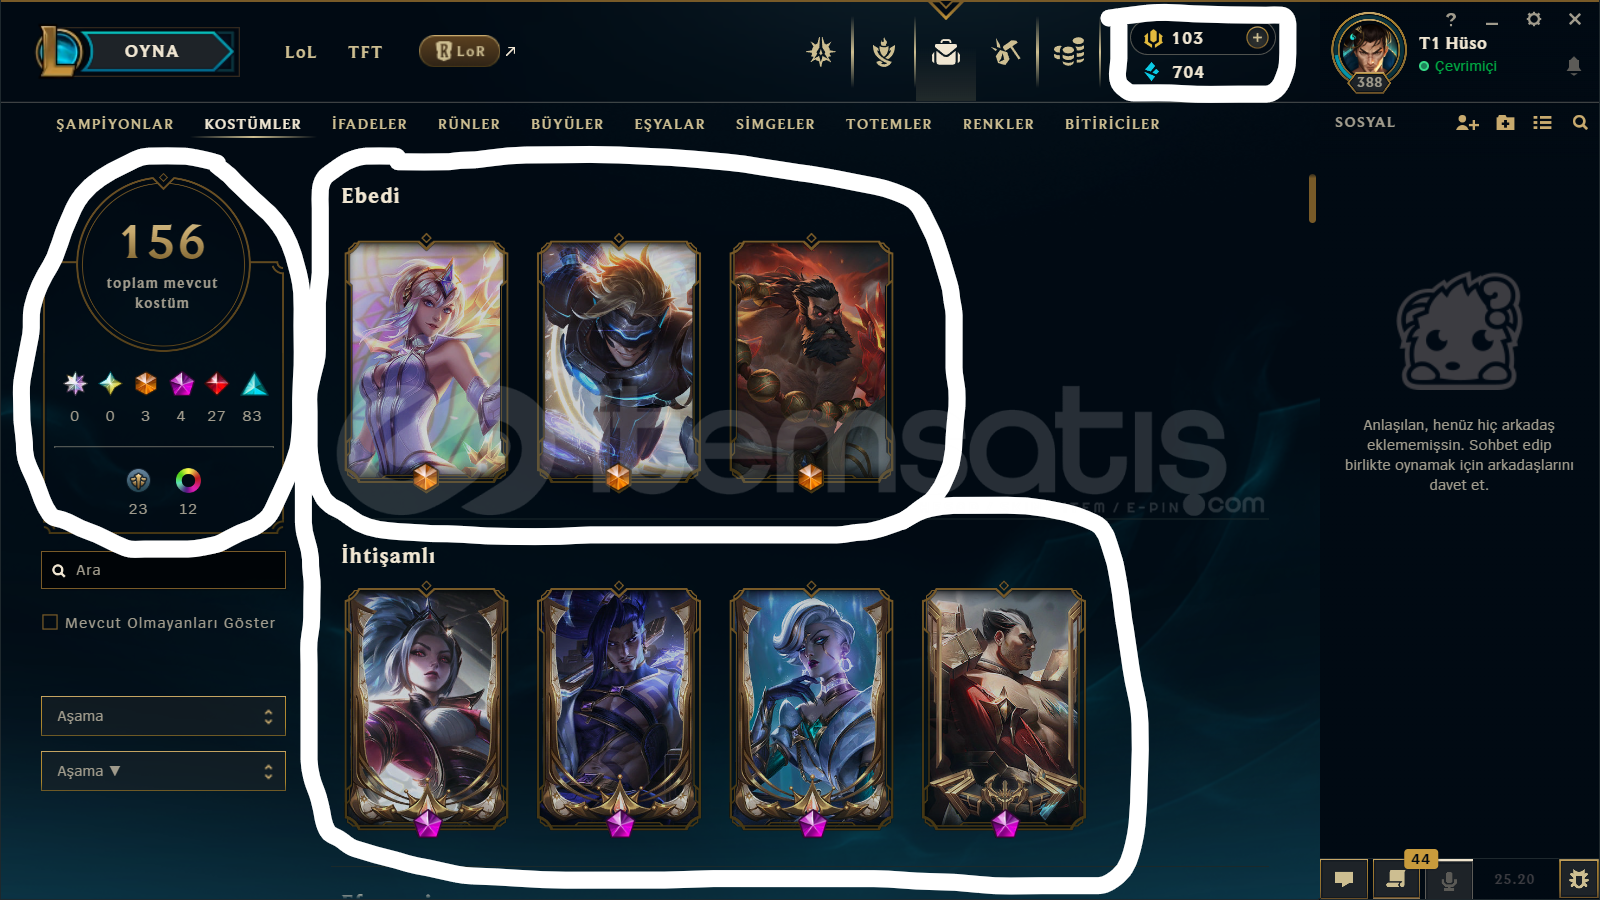
Task: Expand the 'Aşama ▼' sort dropdown
Action: point(163,771)
